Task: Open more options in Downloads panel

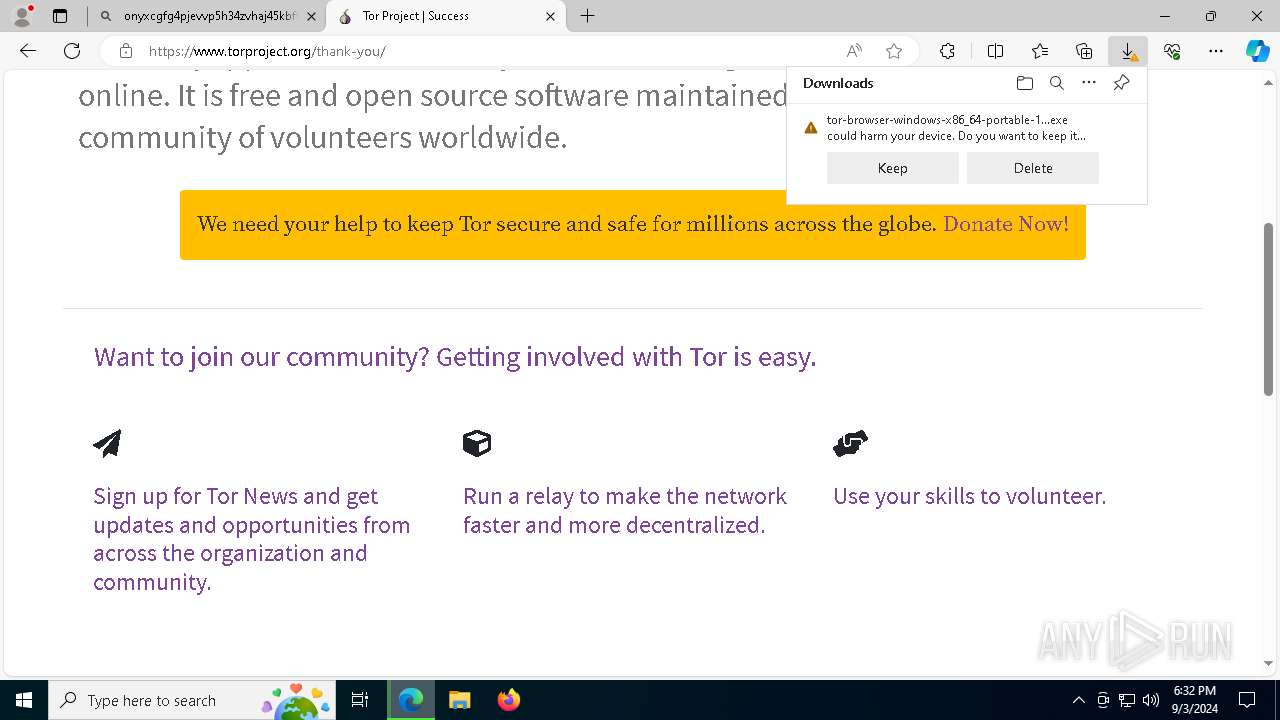Action: pos(1089,83)
